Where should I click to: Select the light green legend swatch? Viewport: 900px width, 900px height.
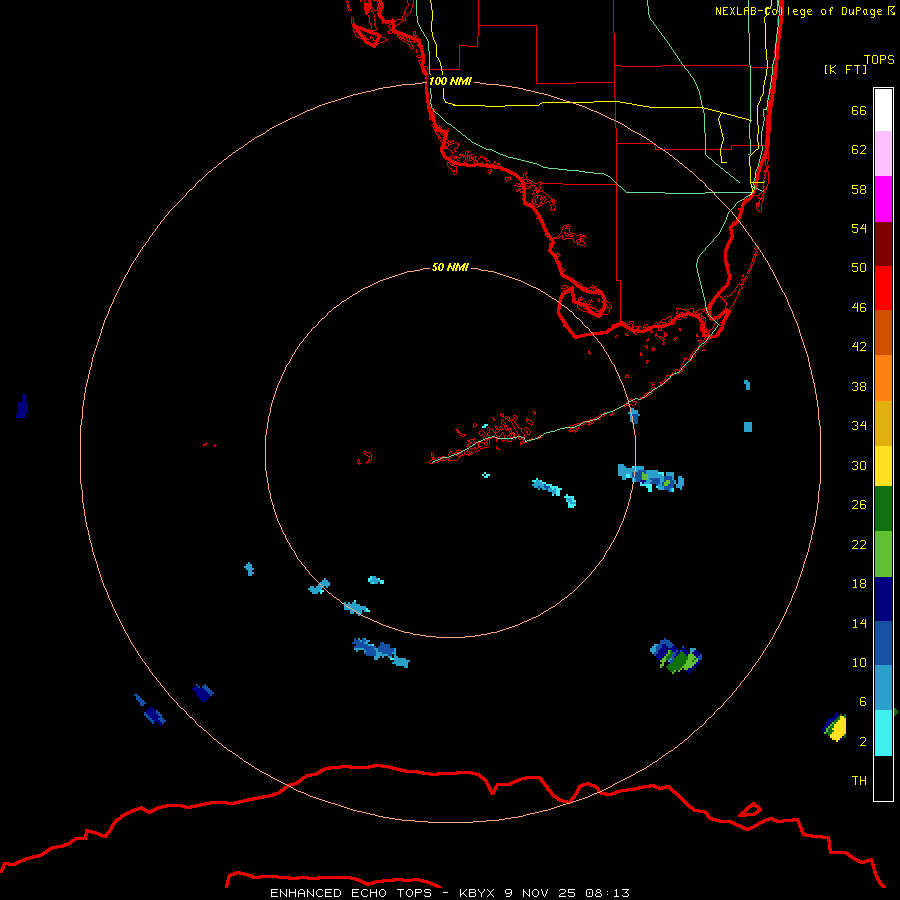[x=883, y=554]
